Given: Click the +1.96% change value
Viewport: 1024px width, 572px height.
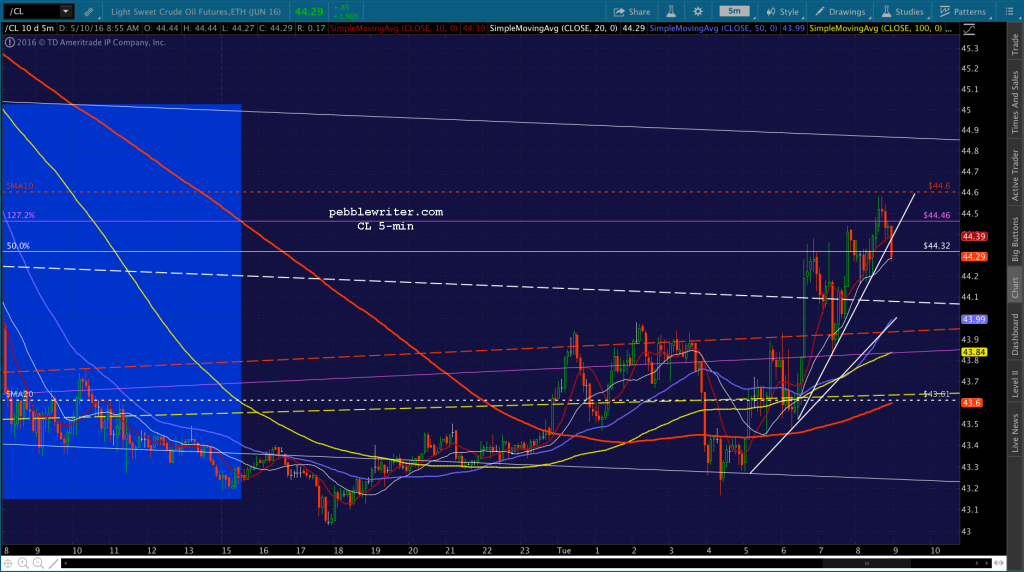Looking at the screenshot, I should click(346, 16).
